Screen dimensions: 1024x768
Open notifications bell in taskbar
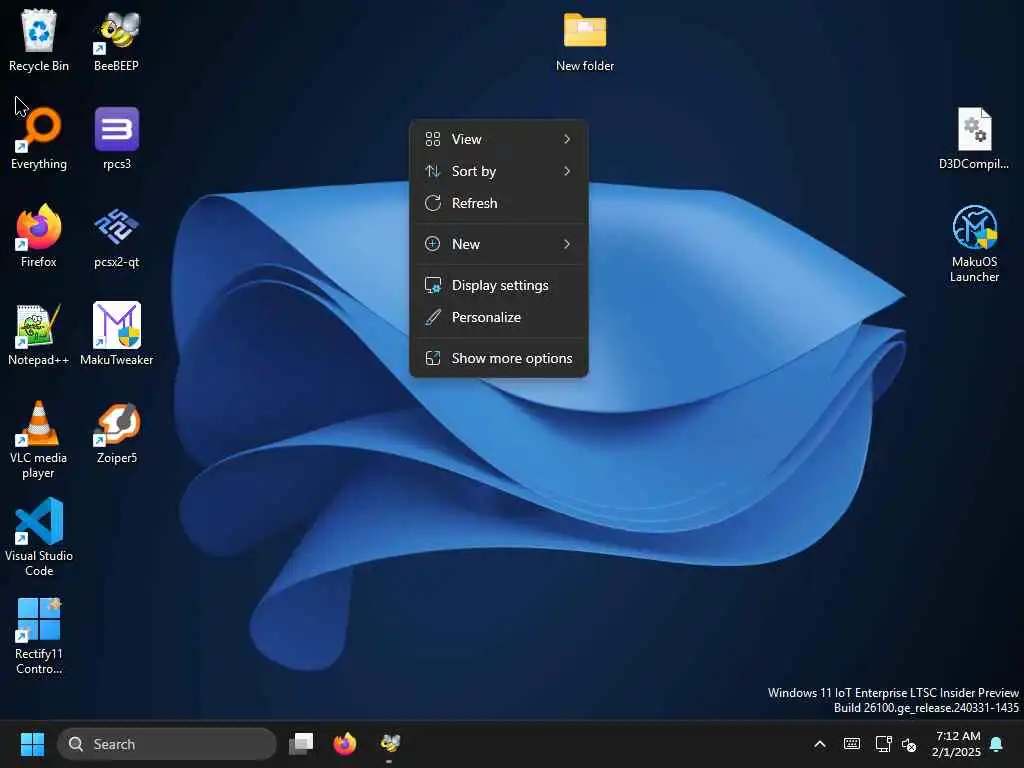tap(997, 744)
